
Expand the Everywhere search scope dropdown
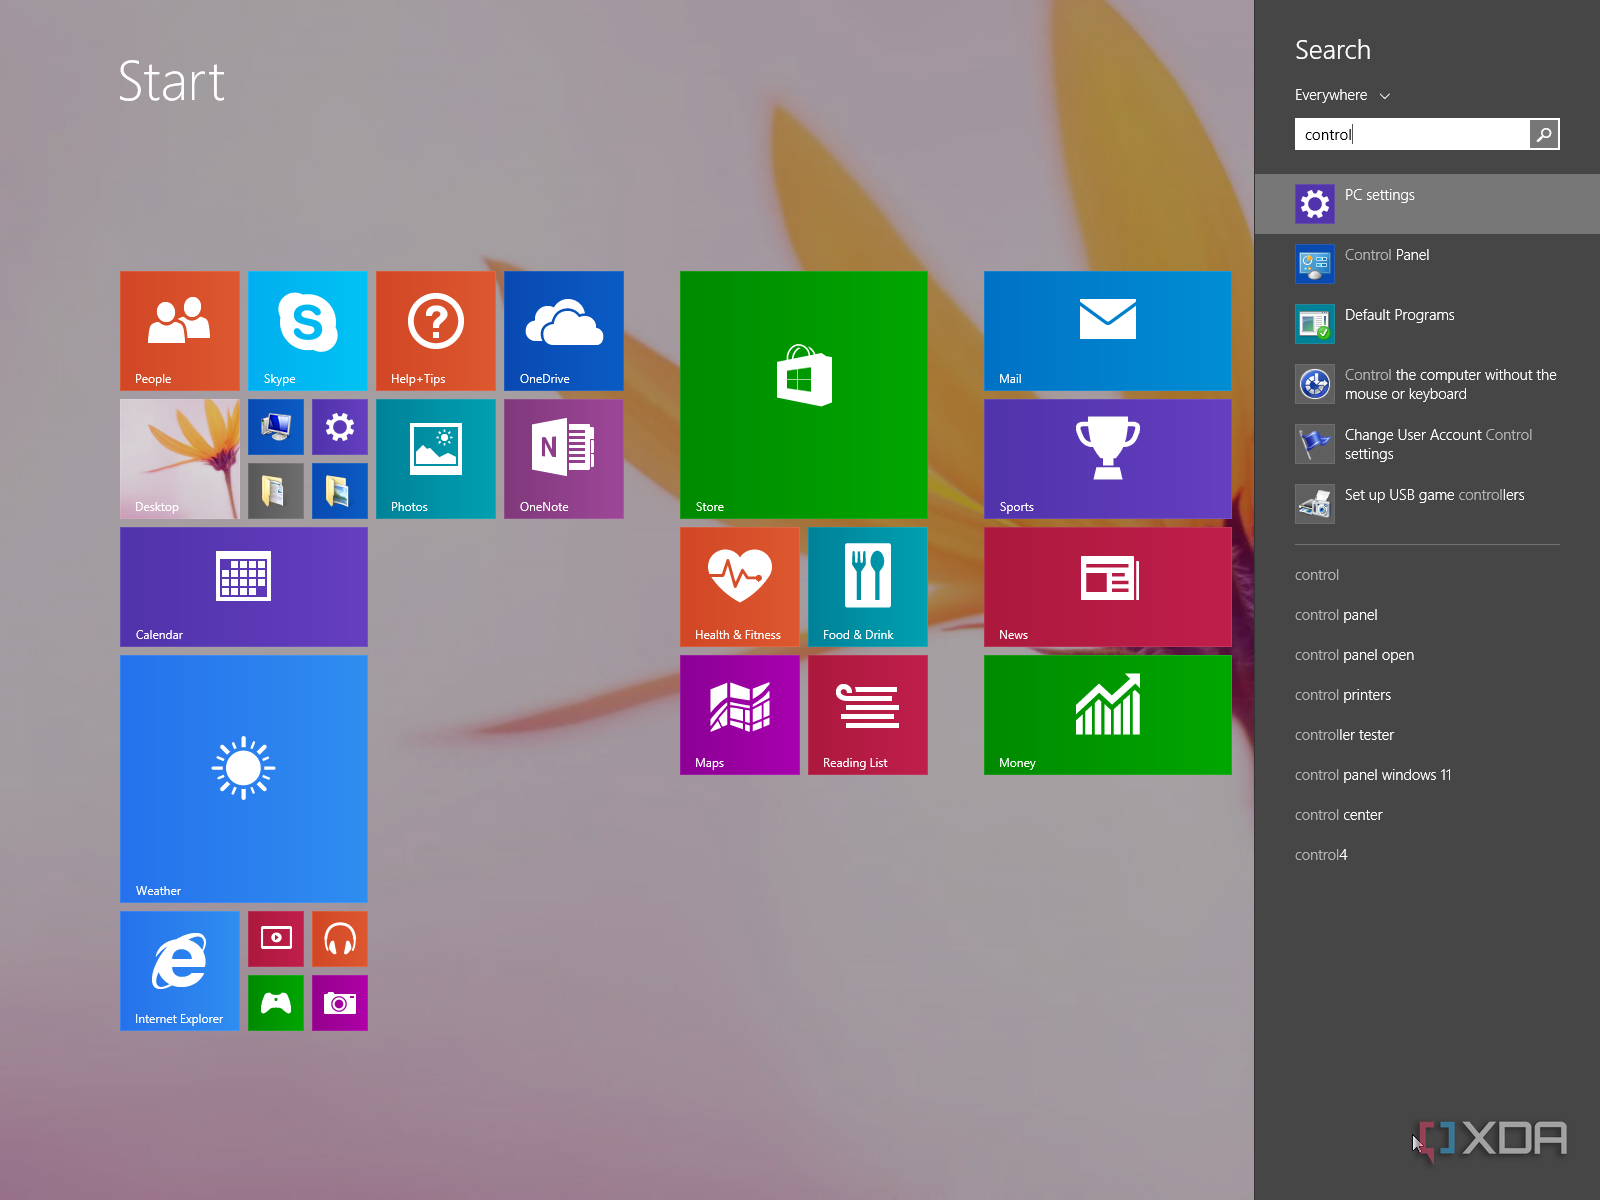[x=1342, y=95]
